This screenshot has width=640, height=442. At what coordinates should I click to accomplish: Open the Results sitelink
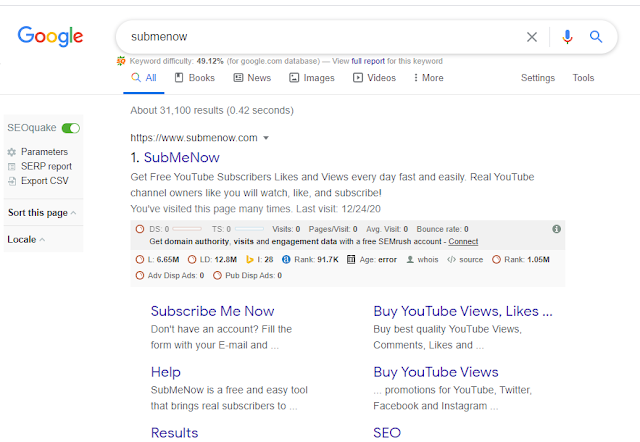[174, 433]
